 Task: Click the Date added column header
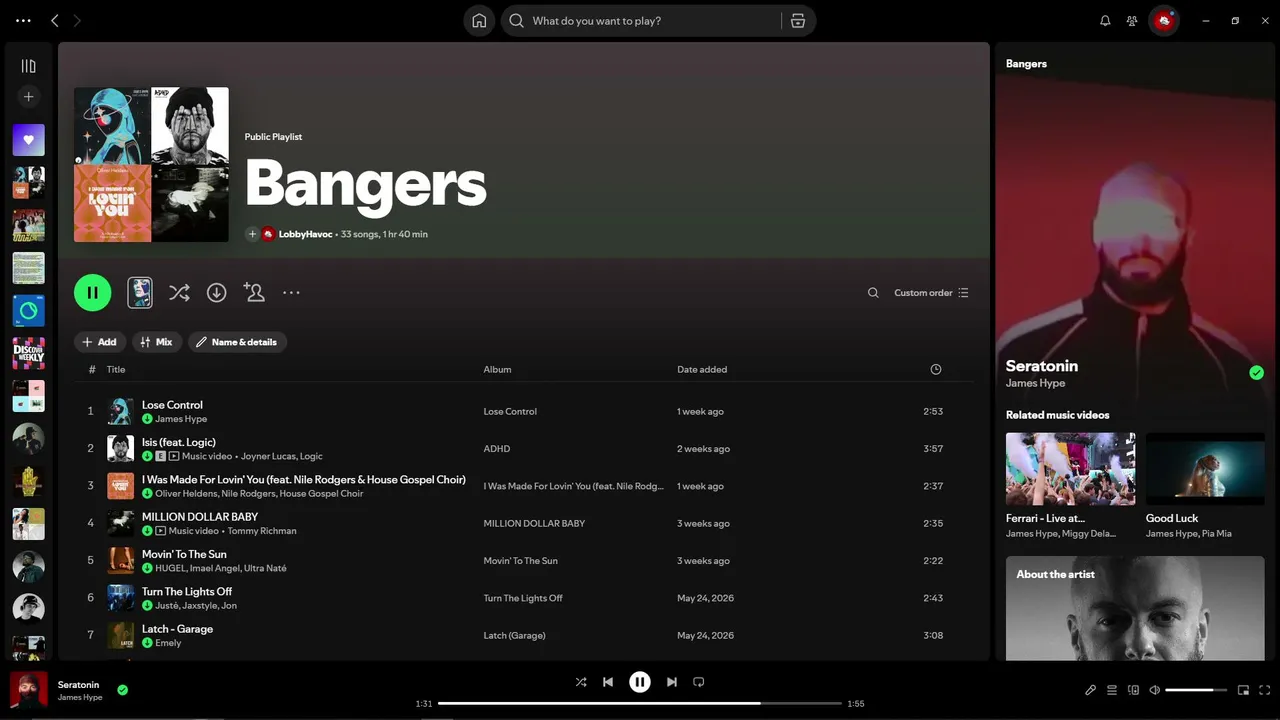pos(702,370)
